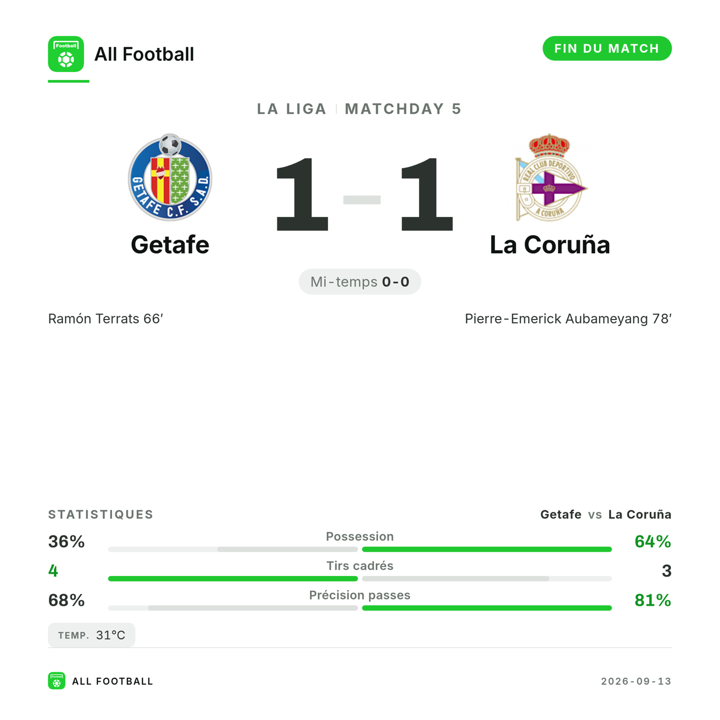
Task: Click the All Football app icon in header
Action: pyautogui.click(x=66, y=54)
